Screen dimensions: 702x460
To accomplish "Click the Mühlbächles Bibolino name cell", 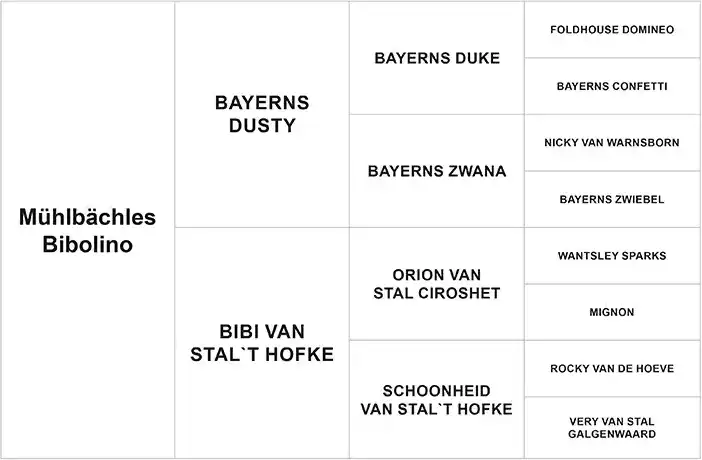I will click(x=88, y=230).
